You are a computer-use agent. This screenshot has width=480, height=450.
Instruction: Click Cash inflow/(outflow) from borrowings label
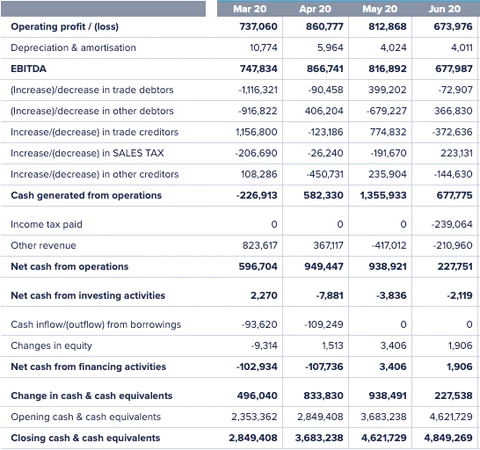tap(96, 324)
